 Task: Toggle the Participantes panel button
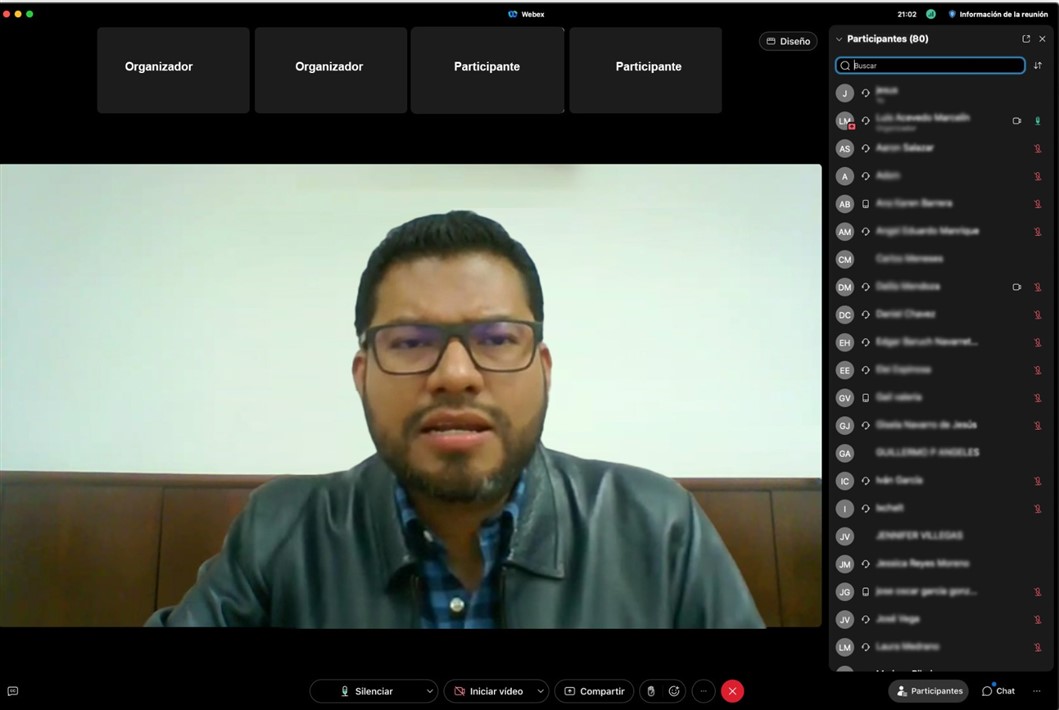929,691
